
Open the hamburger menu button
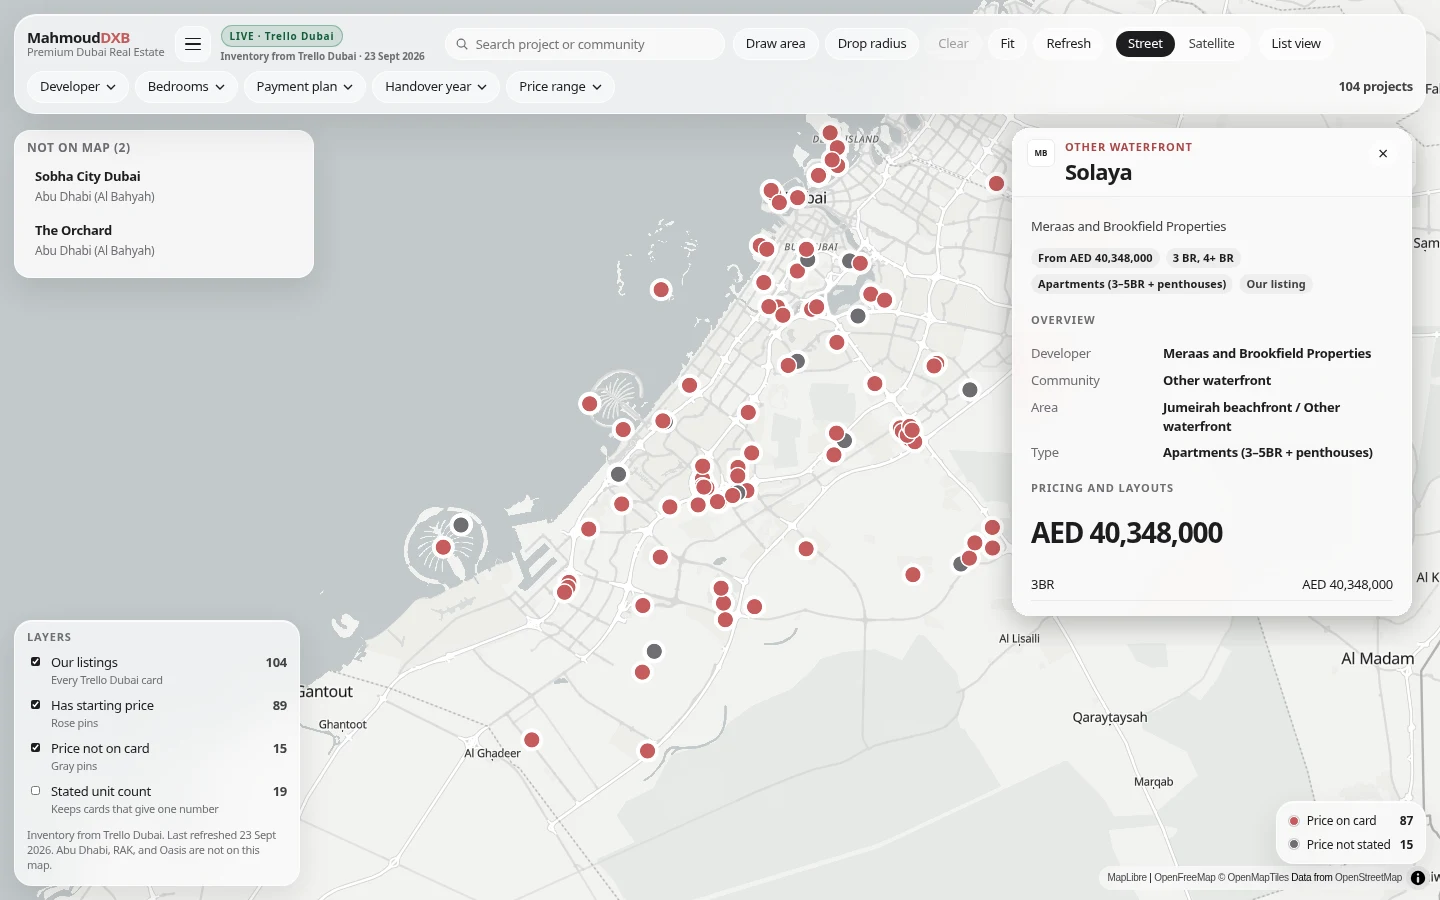coord(193,44)
